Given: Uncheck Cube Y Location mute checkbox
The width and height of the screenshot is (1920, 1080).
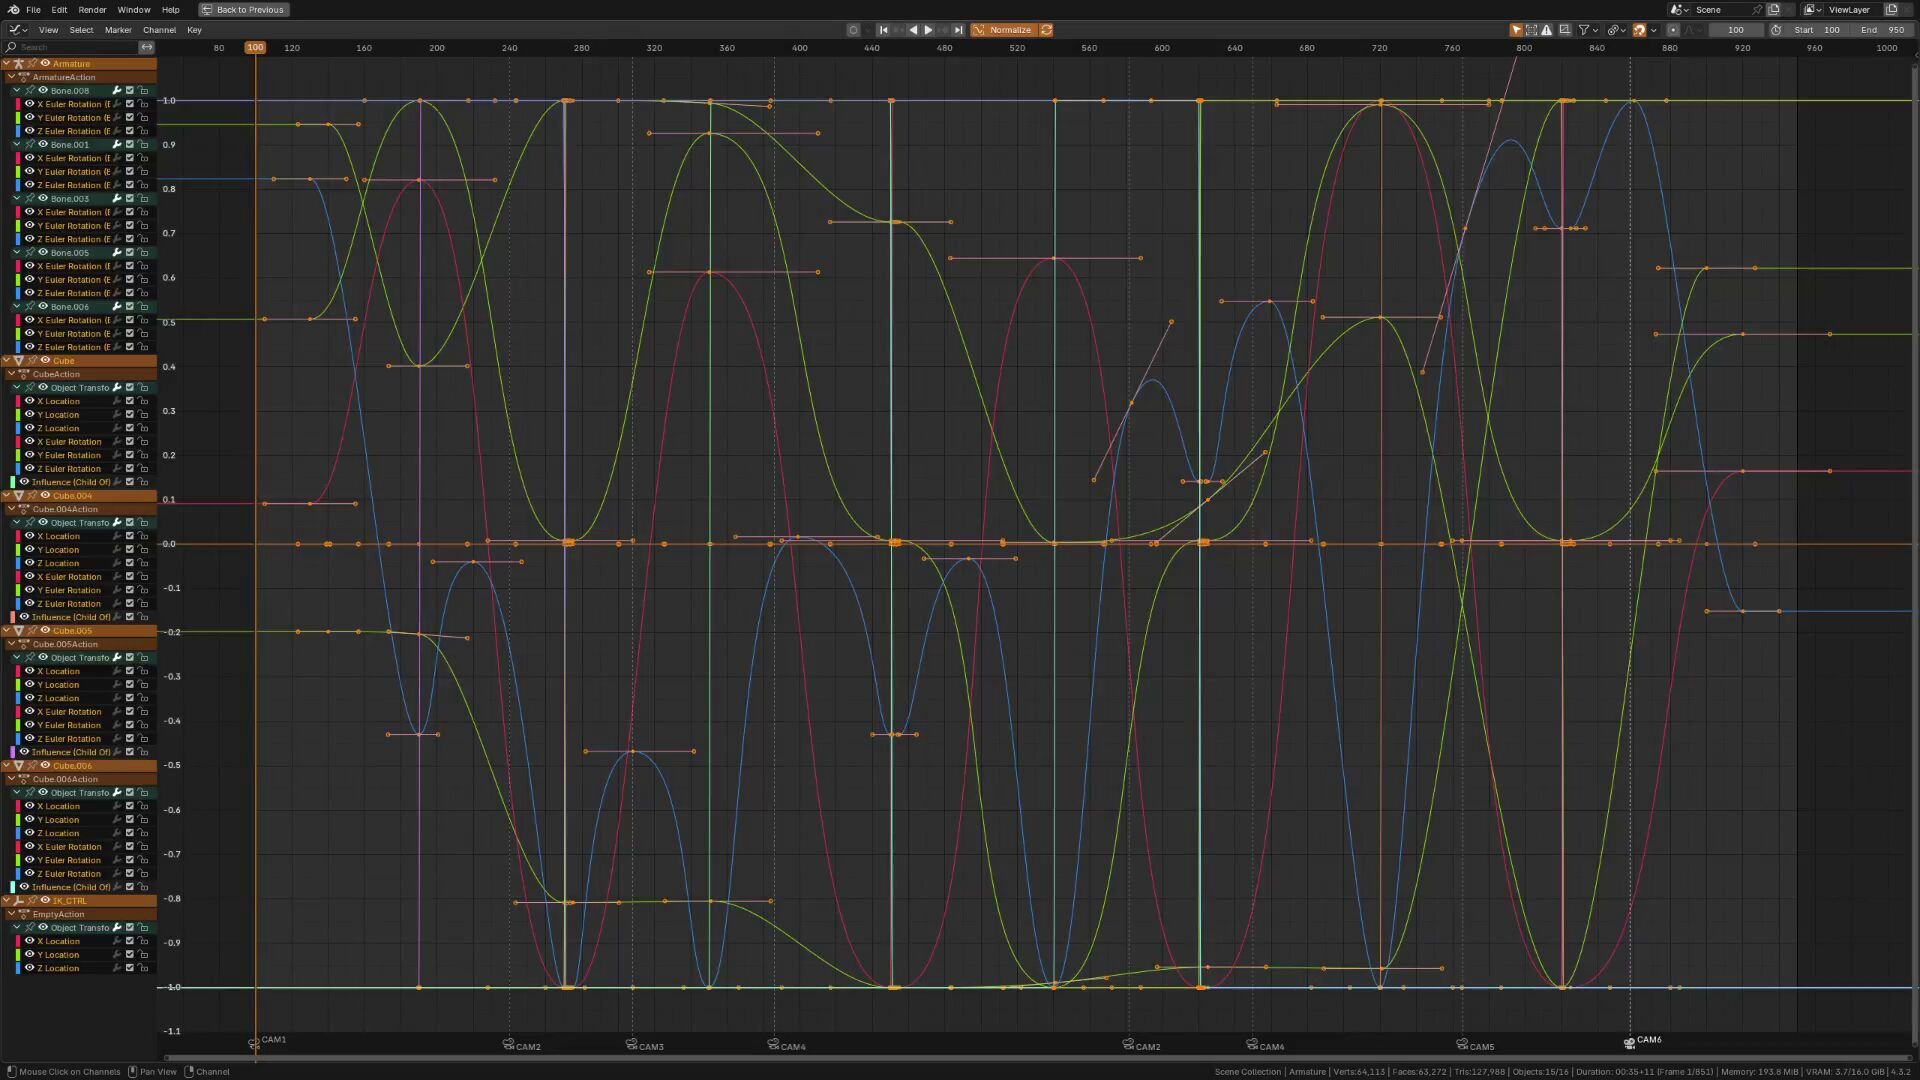Looking at the screenshot, I should pos(130,415).
